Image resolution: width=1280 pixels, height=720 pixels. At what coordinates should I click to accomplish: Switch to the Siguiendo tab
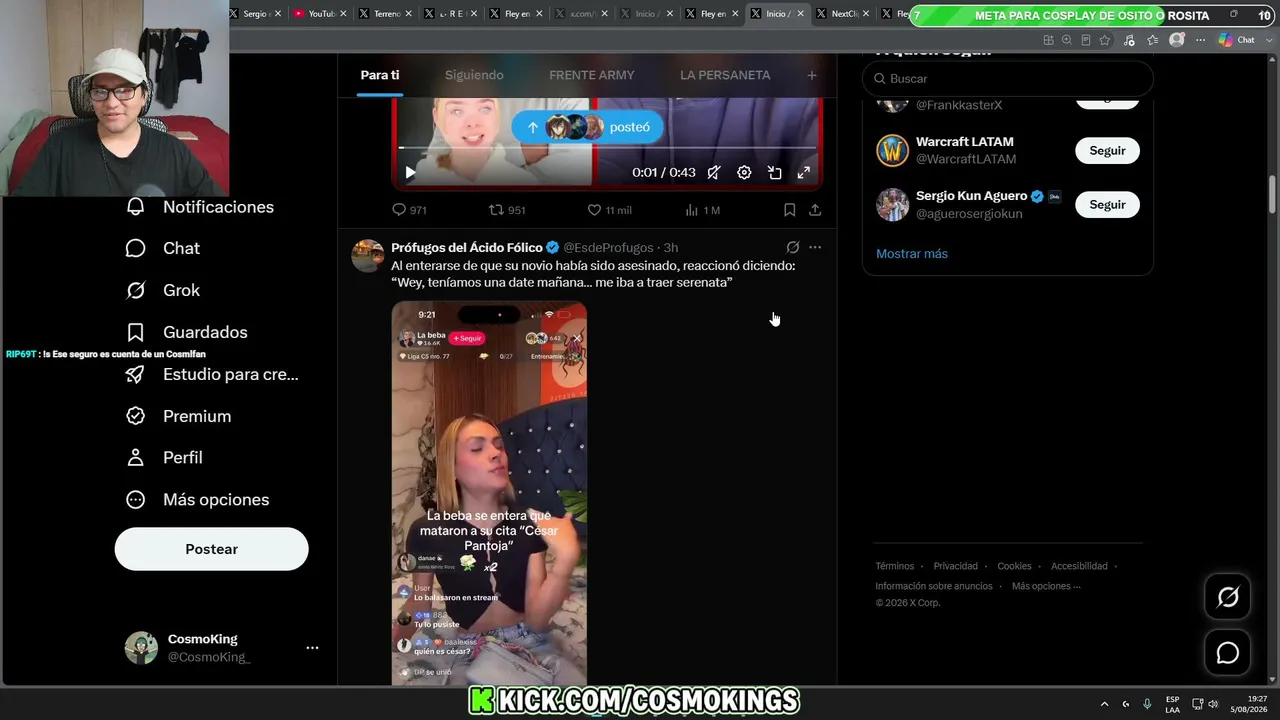click(x=474, y=75)
